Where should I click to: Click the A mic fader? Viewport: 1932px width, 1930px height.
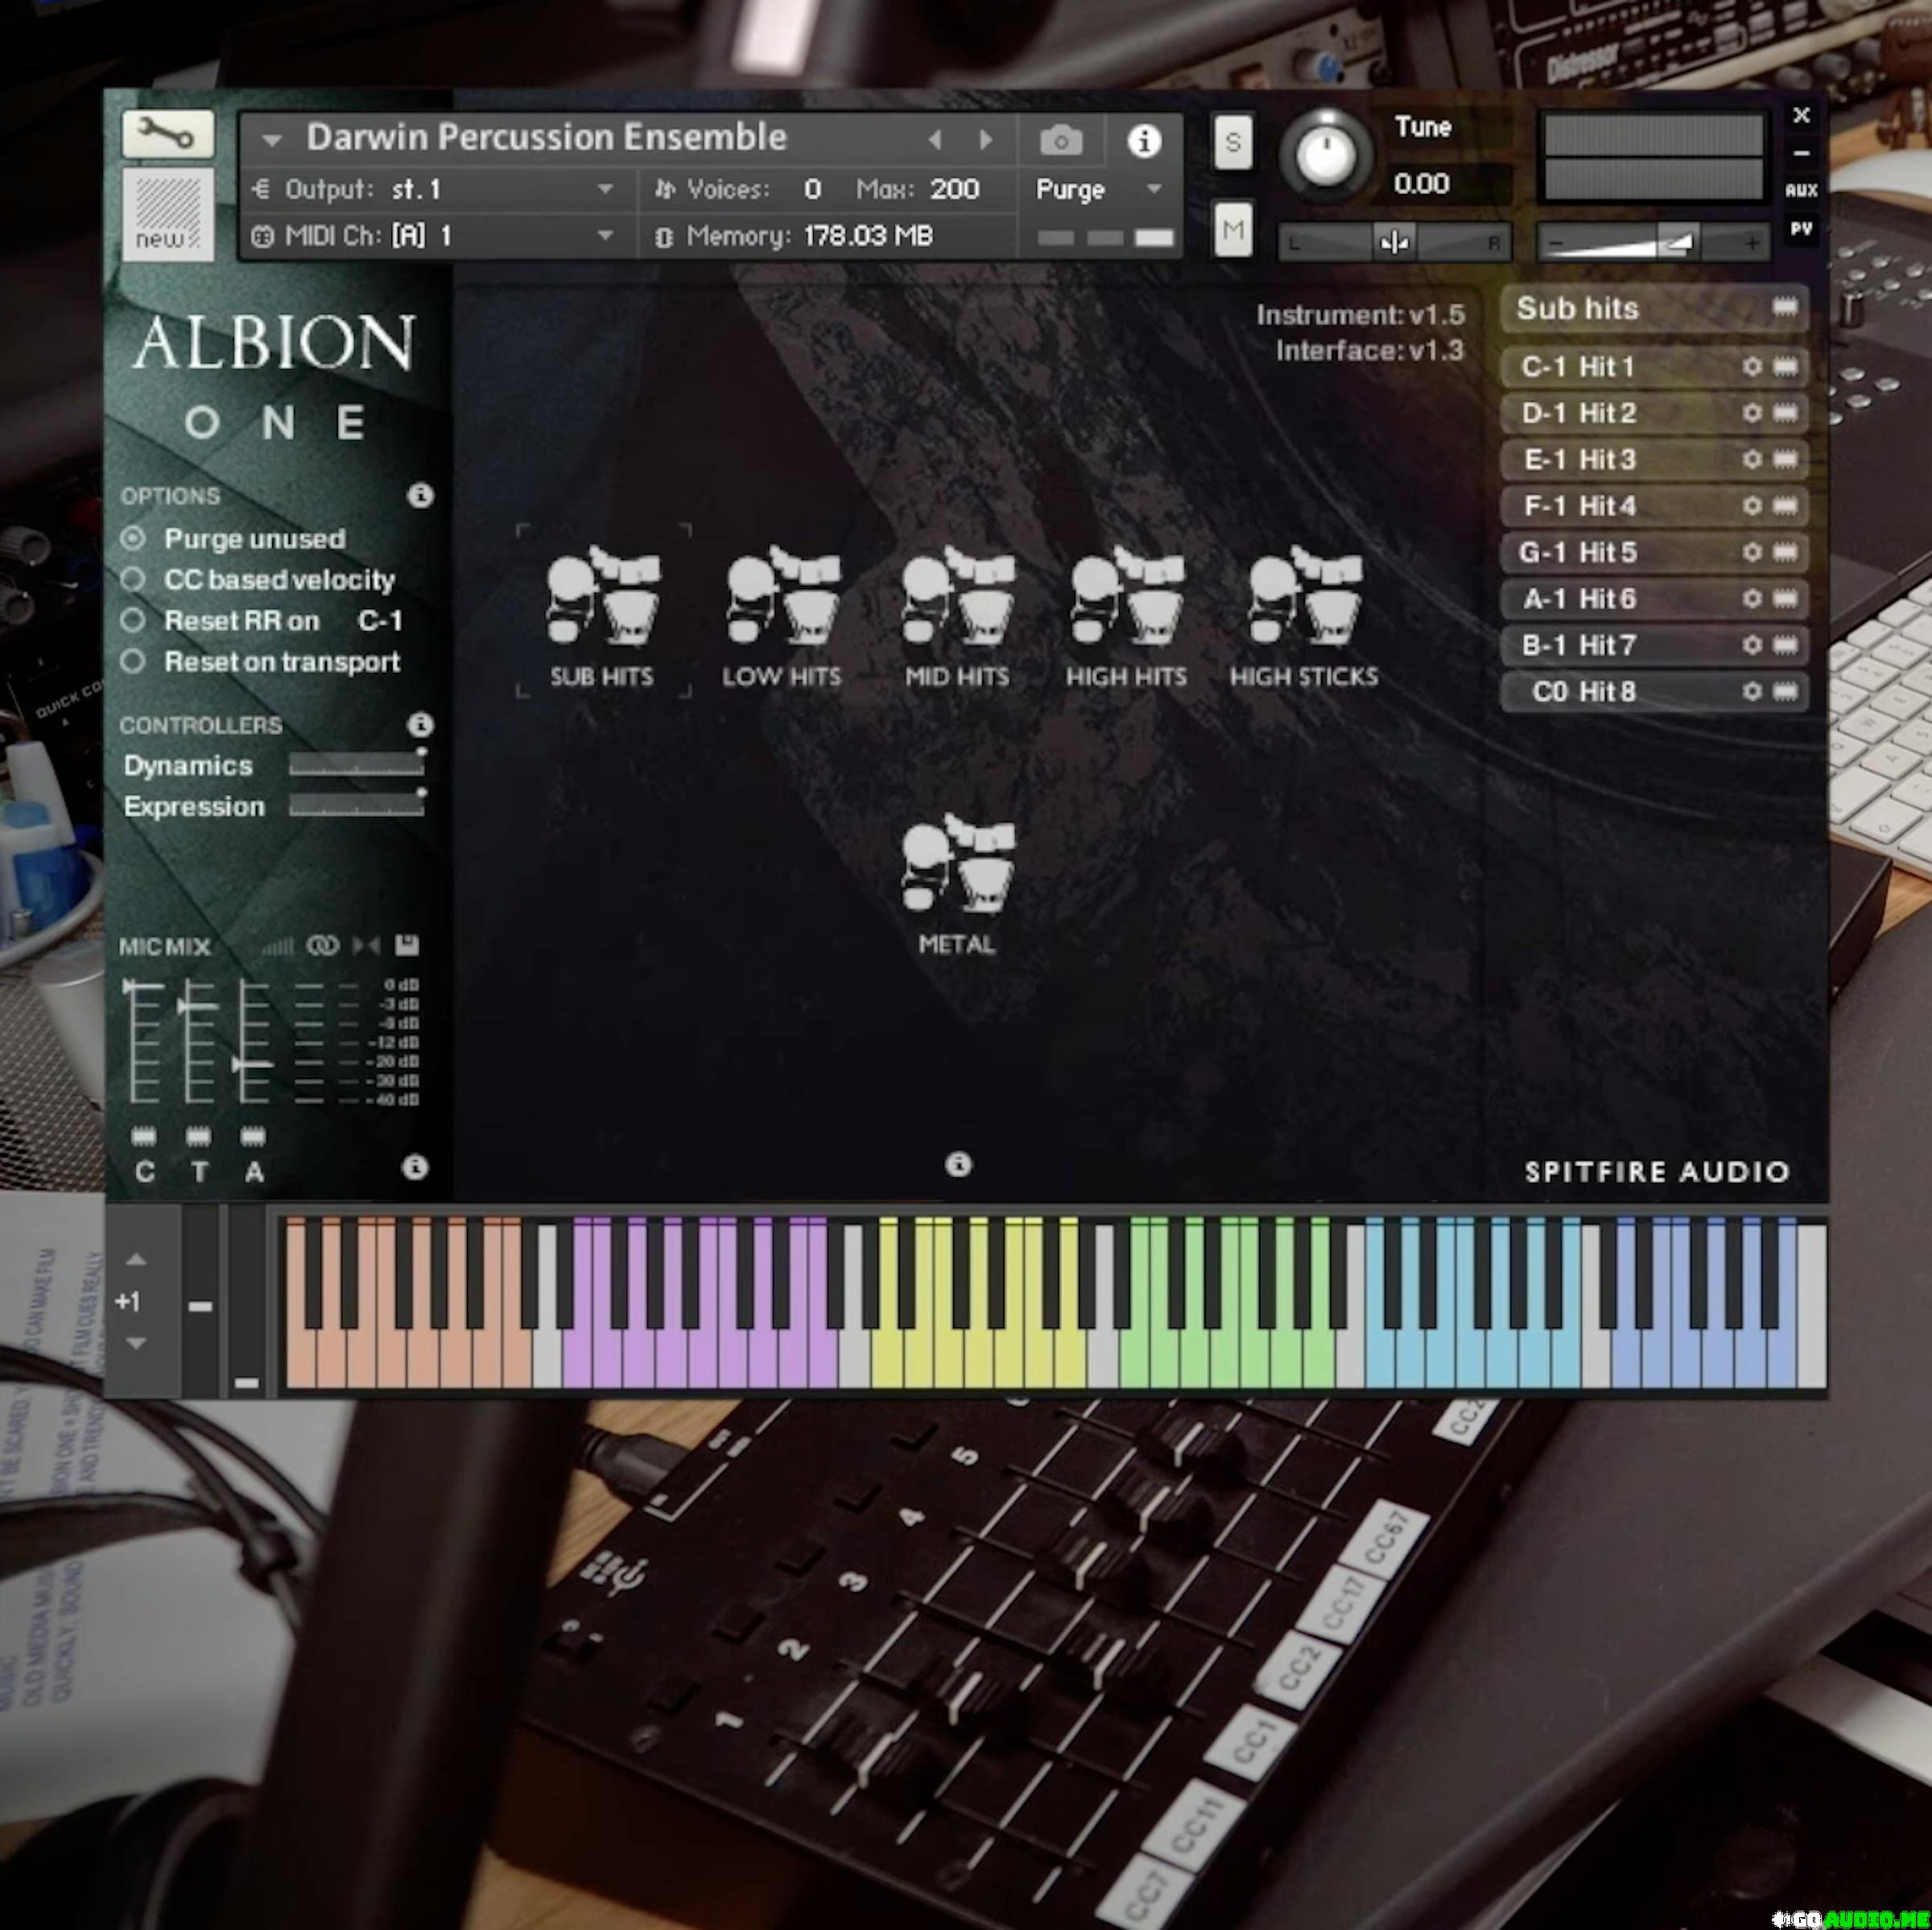point(253,1043)
